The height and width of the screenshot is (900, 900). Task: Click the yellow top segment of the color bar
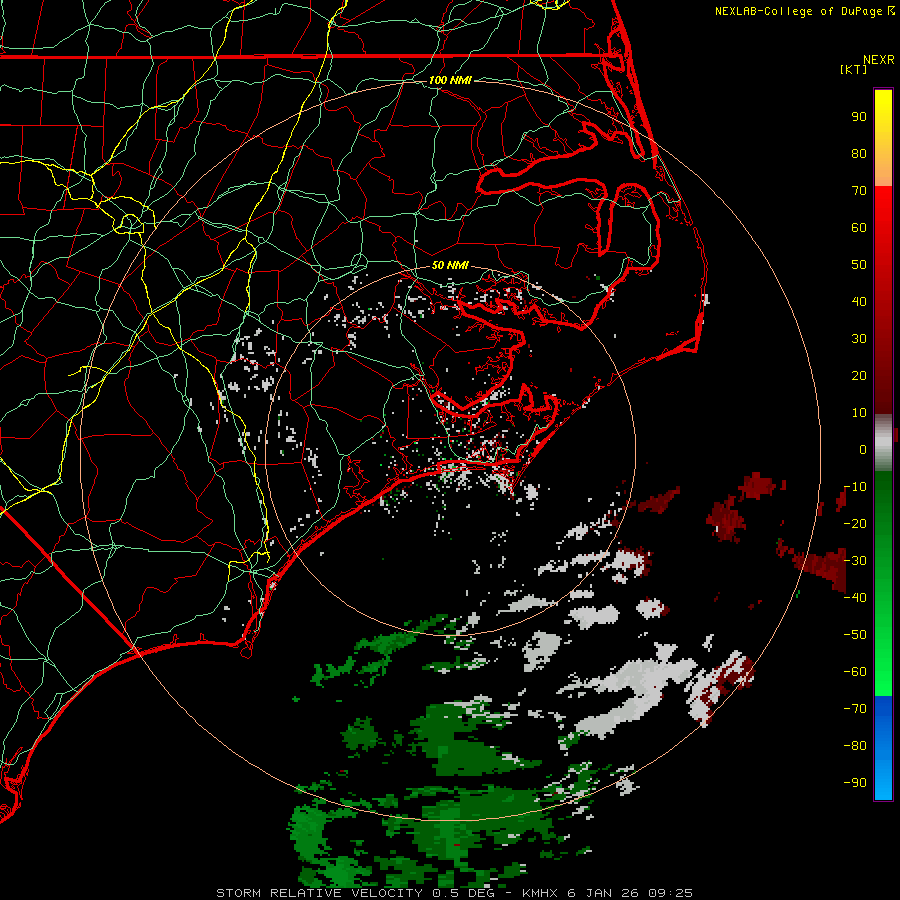coord(883,138)
